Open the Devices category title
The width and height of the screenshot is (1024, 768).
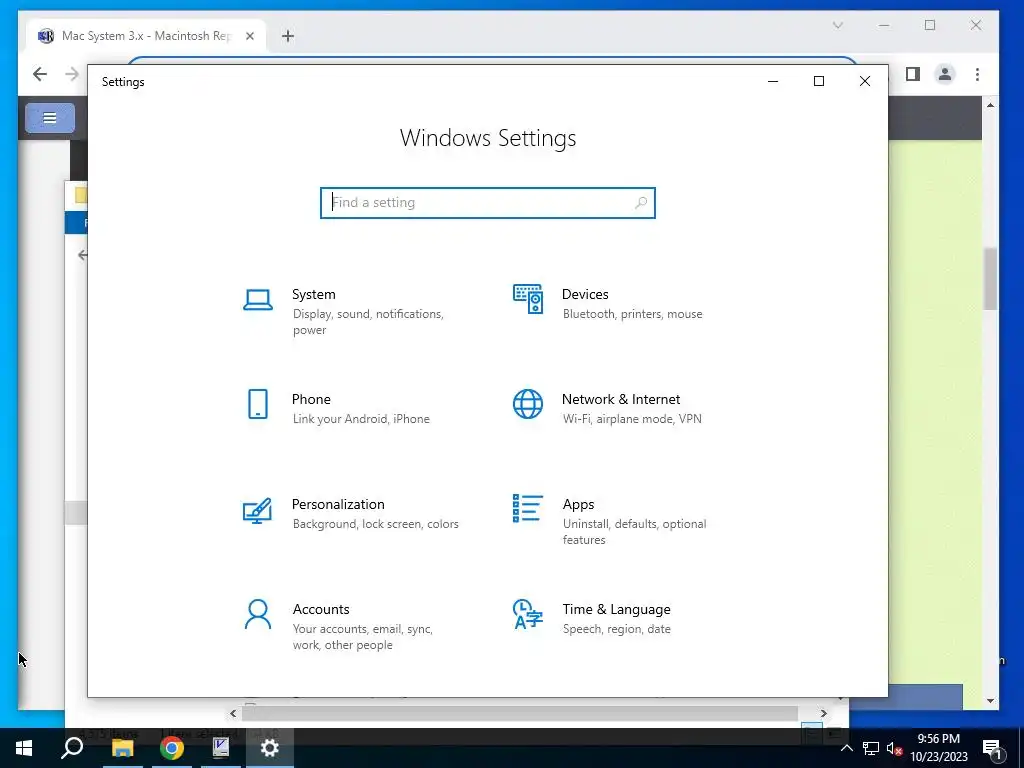pos(585,295)
